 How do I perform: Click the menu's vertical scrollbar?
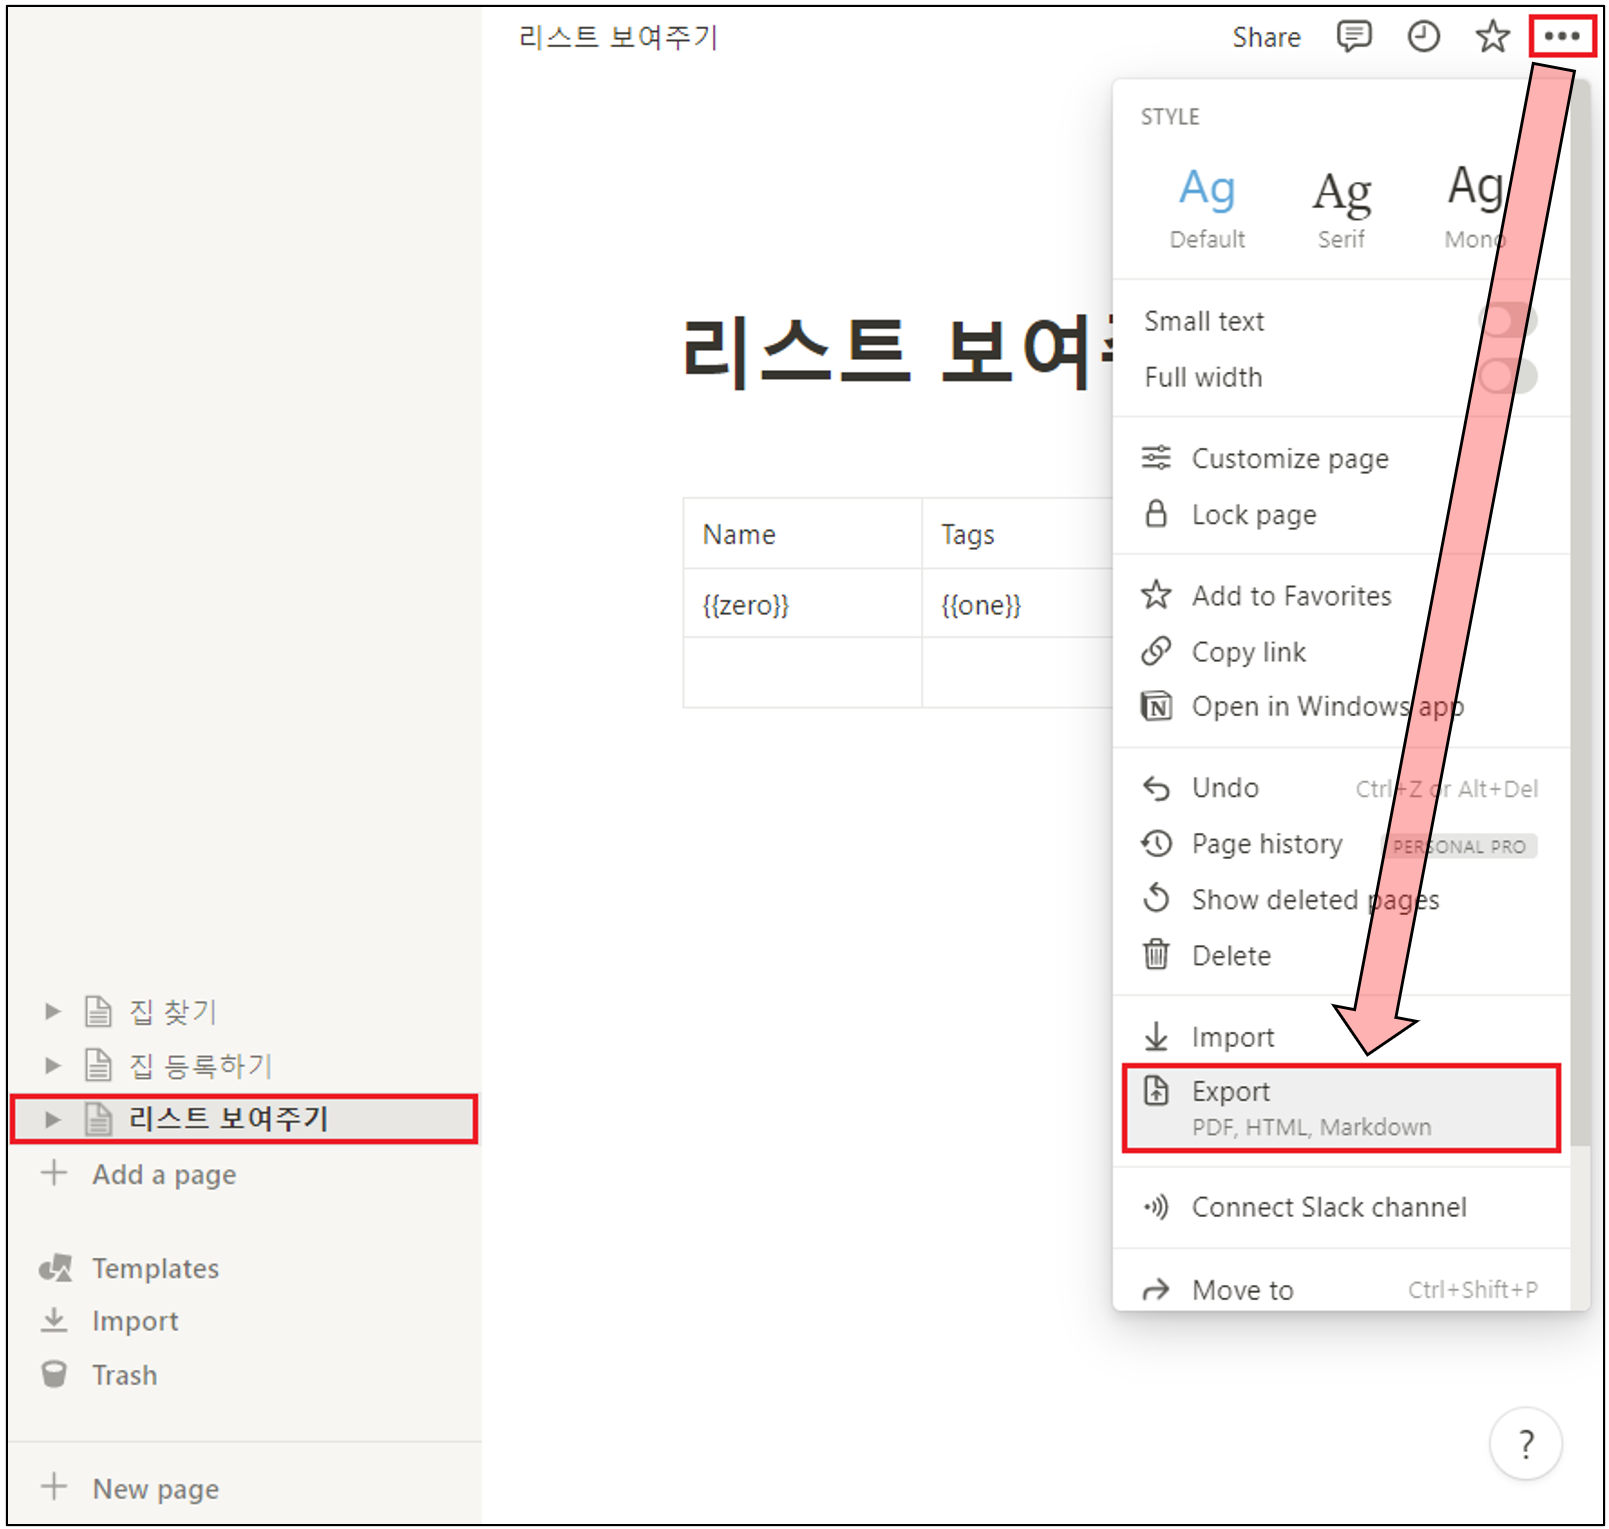pos(1580,615)
